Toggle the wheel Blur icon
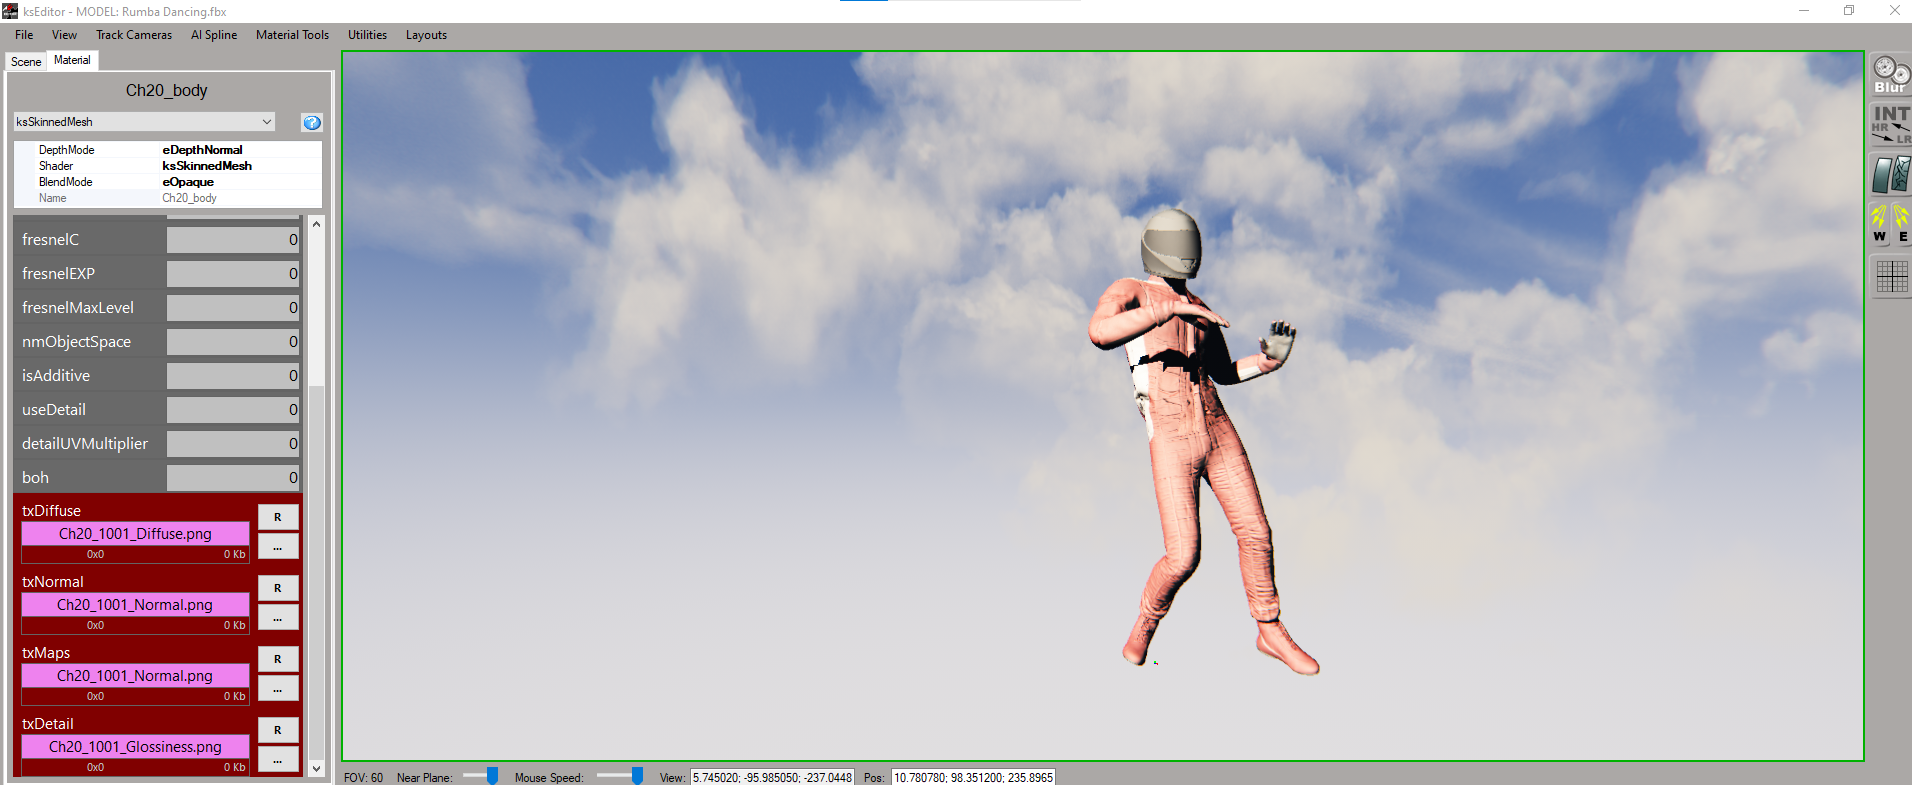The image size is (1912, 785). [1890, 75]
